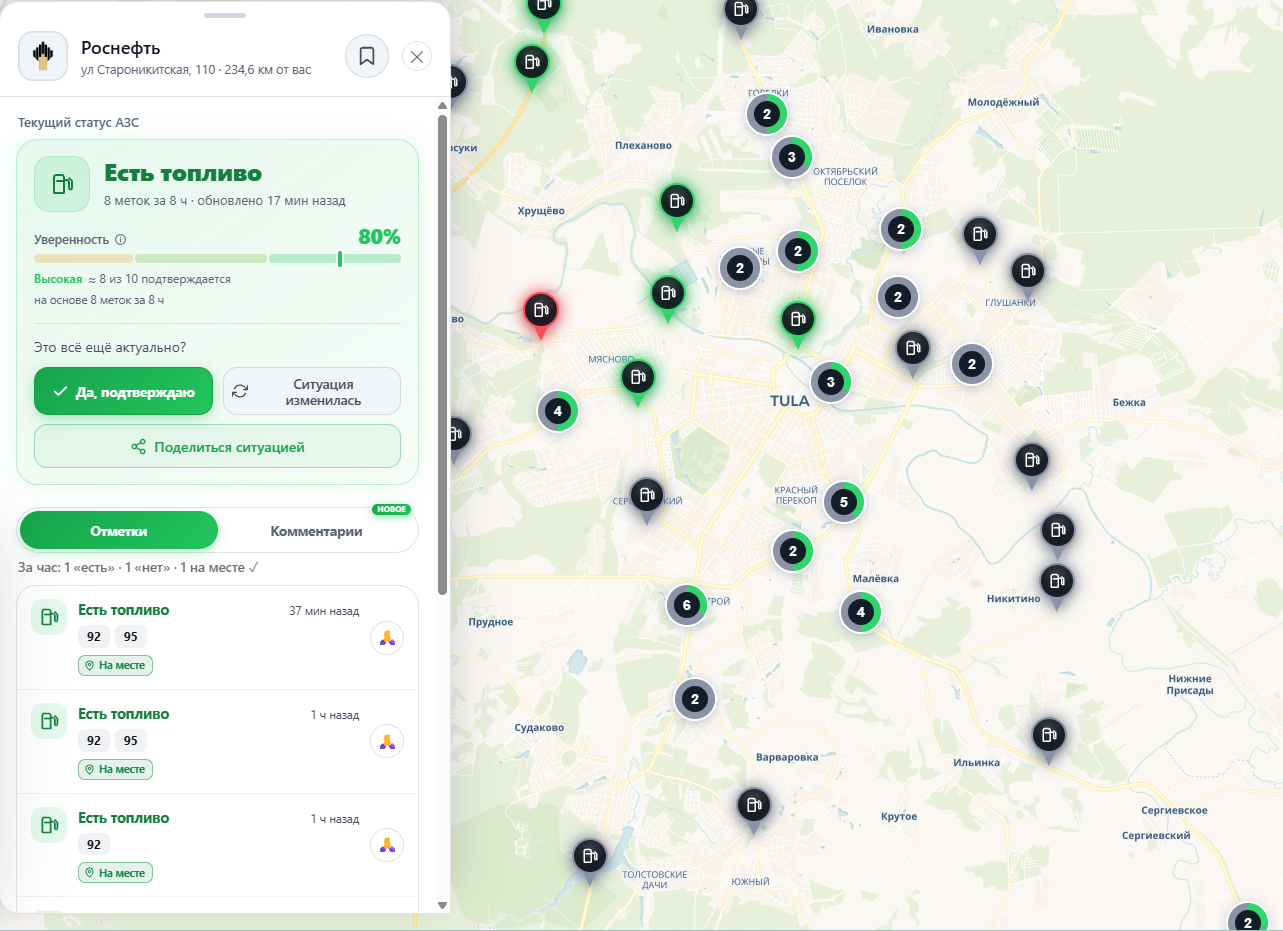Select the single green station marker north of TULA
This screenshot has height=931, width=1283.
tap(797, 322)
